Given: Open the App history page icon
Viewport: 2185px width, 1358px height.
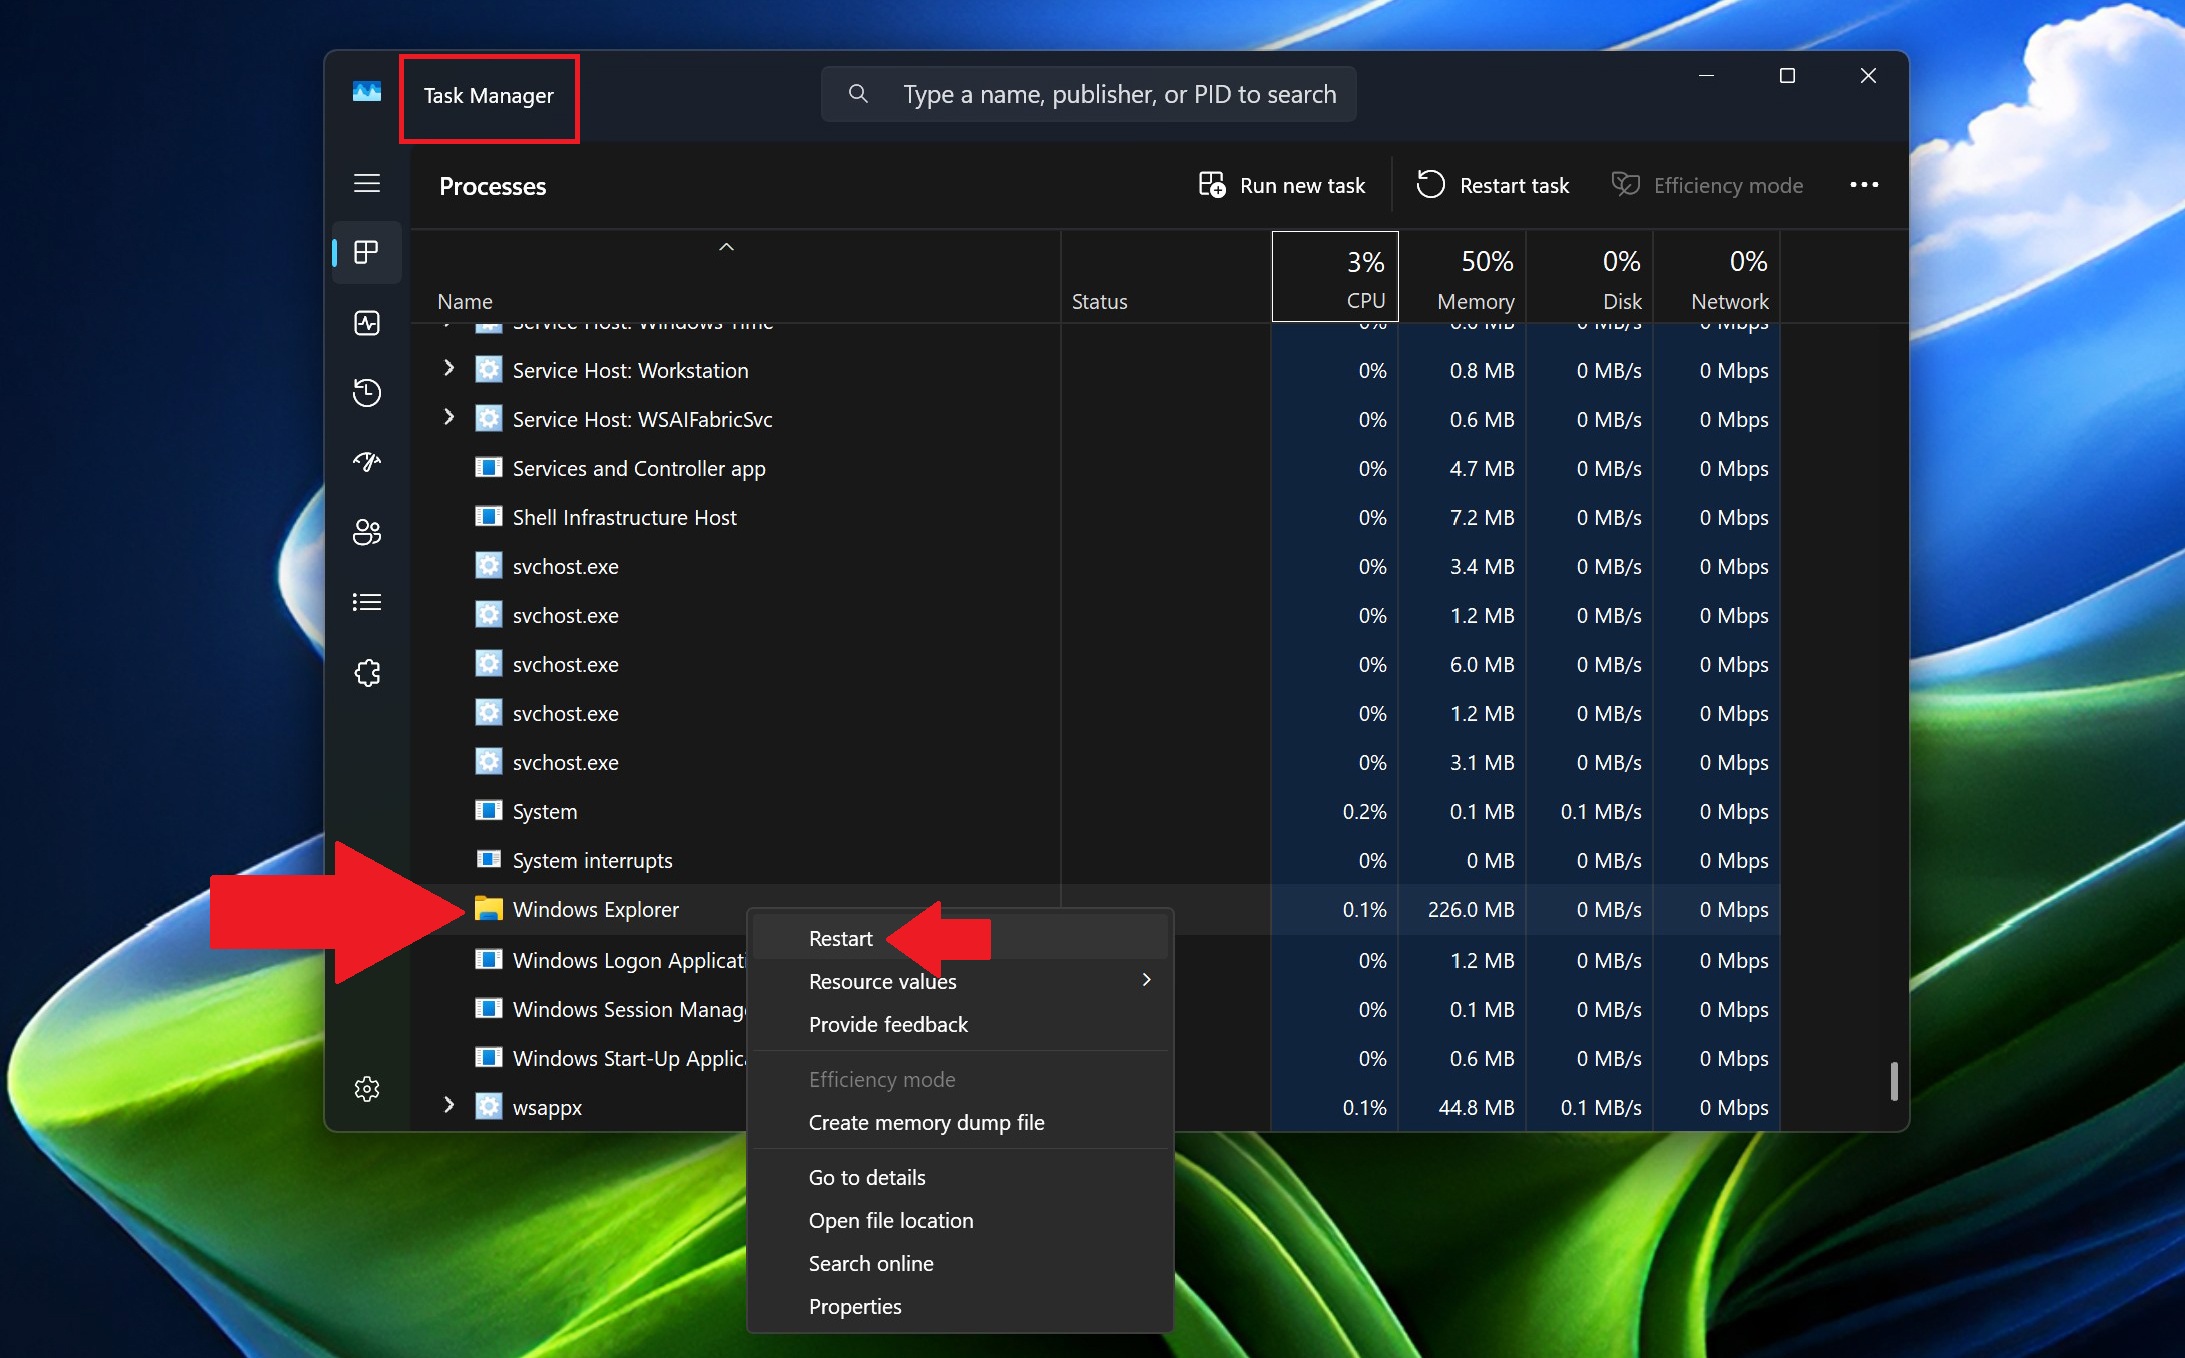Looking at the screenshot, I should click(367, 392).
